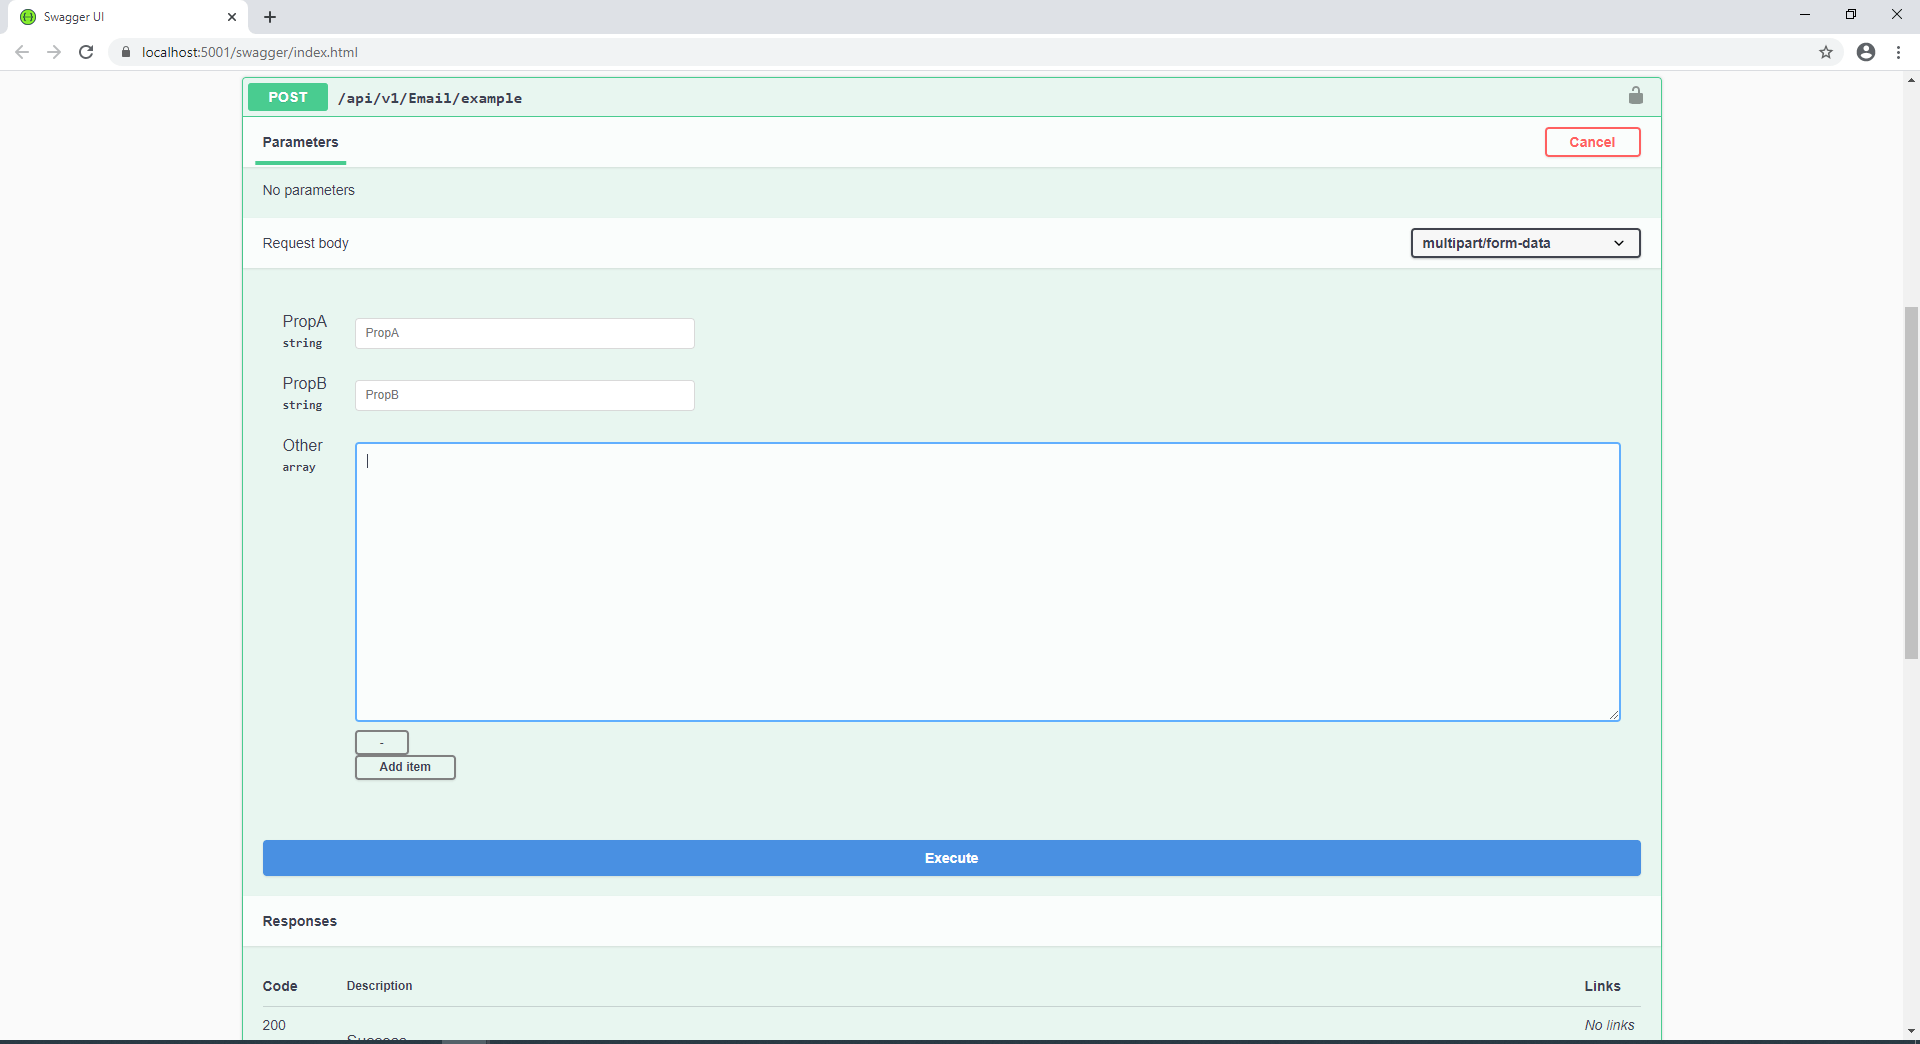This screenshot has height=1044, width=1920.
Task: Open the Chrome profile avatar menu
Action: (x=1866, y=52)
